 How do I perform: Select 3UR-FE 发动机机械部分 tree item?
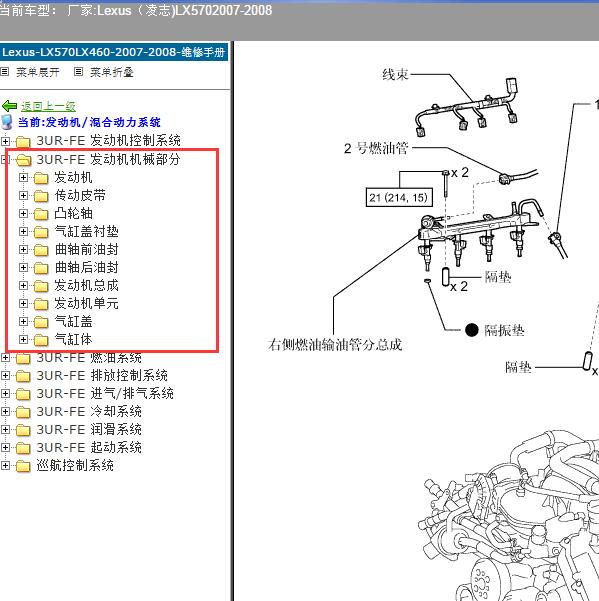[108, 159]
